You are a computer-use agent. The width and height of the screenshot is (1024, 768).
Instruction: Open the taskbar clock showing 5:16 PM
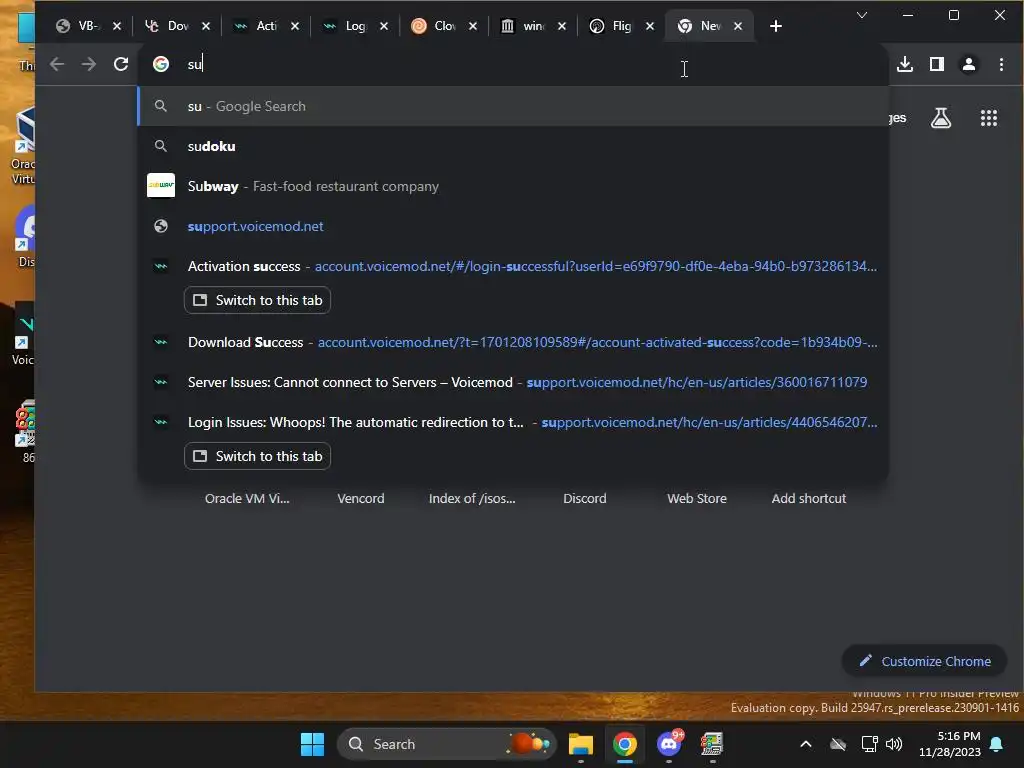point(950,744)
